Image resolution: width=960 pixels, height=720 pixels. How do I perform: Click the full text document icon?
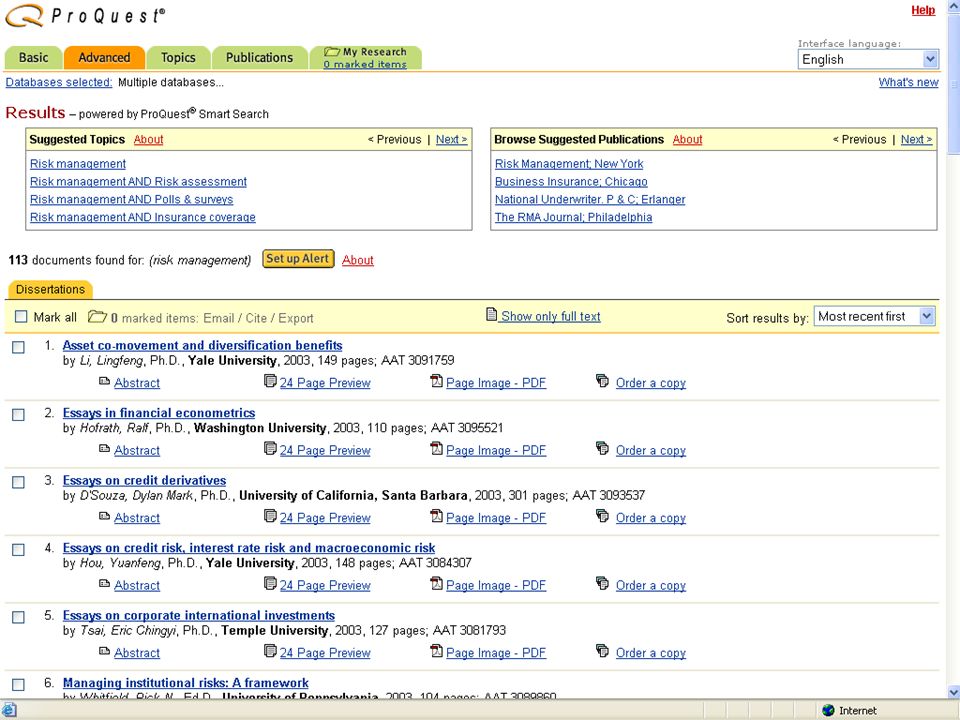tap(491, 315)
